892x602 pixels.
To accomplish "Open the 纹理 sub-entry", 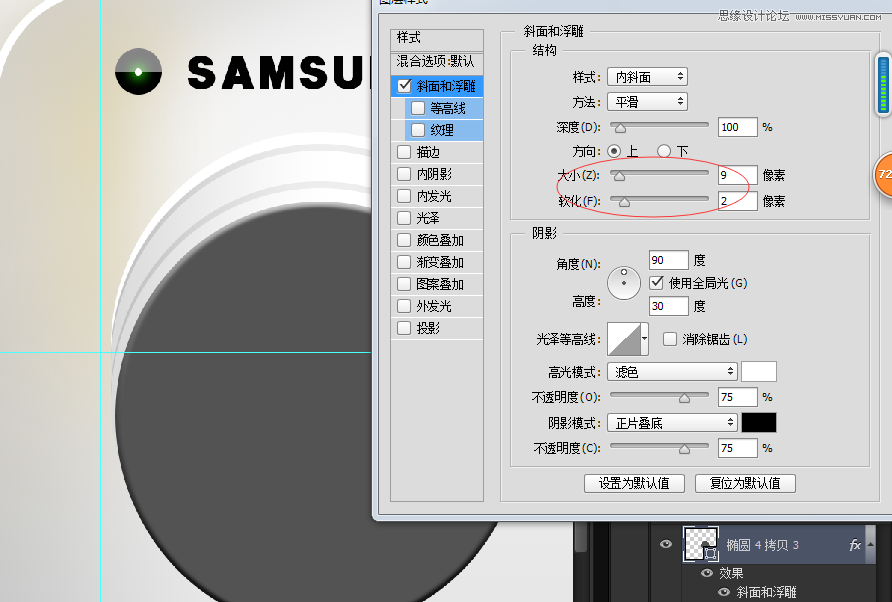I will (x=444, y=130).
